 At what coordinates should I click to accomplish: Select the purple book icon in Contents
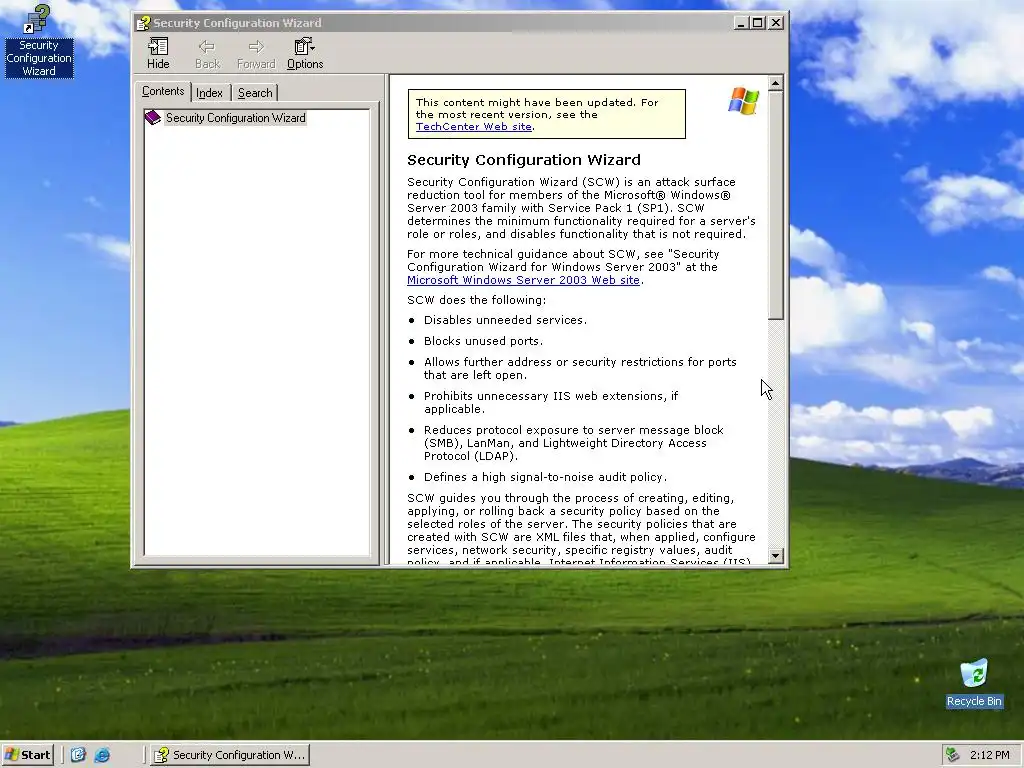[153, 118]
